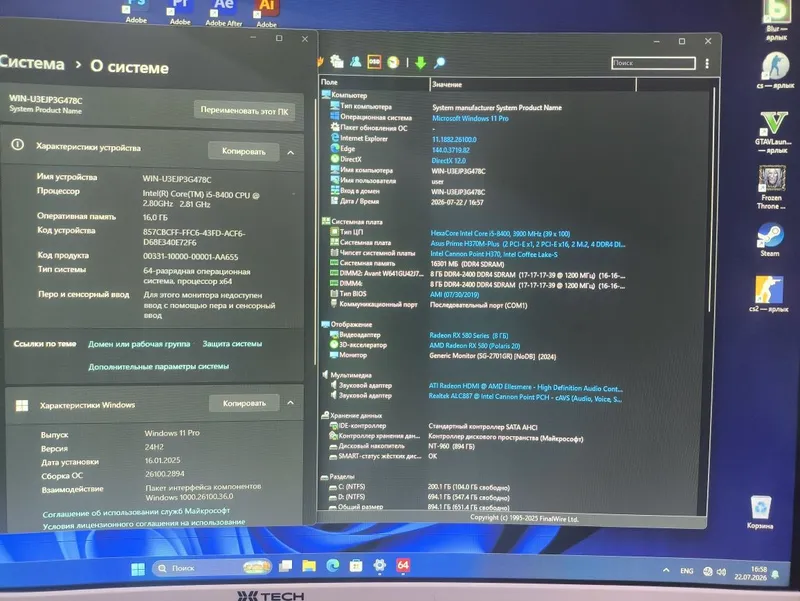Open Settings gear icon in the taskbar
The image size is (800, 601).
click(x=380, y=565)
